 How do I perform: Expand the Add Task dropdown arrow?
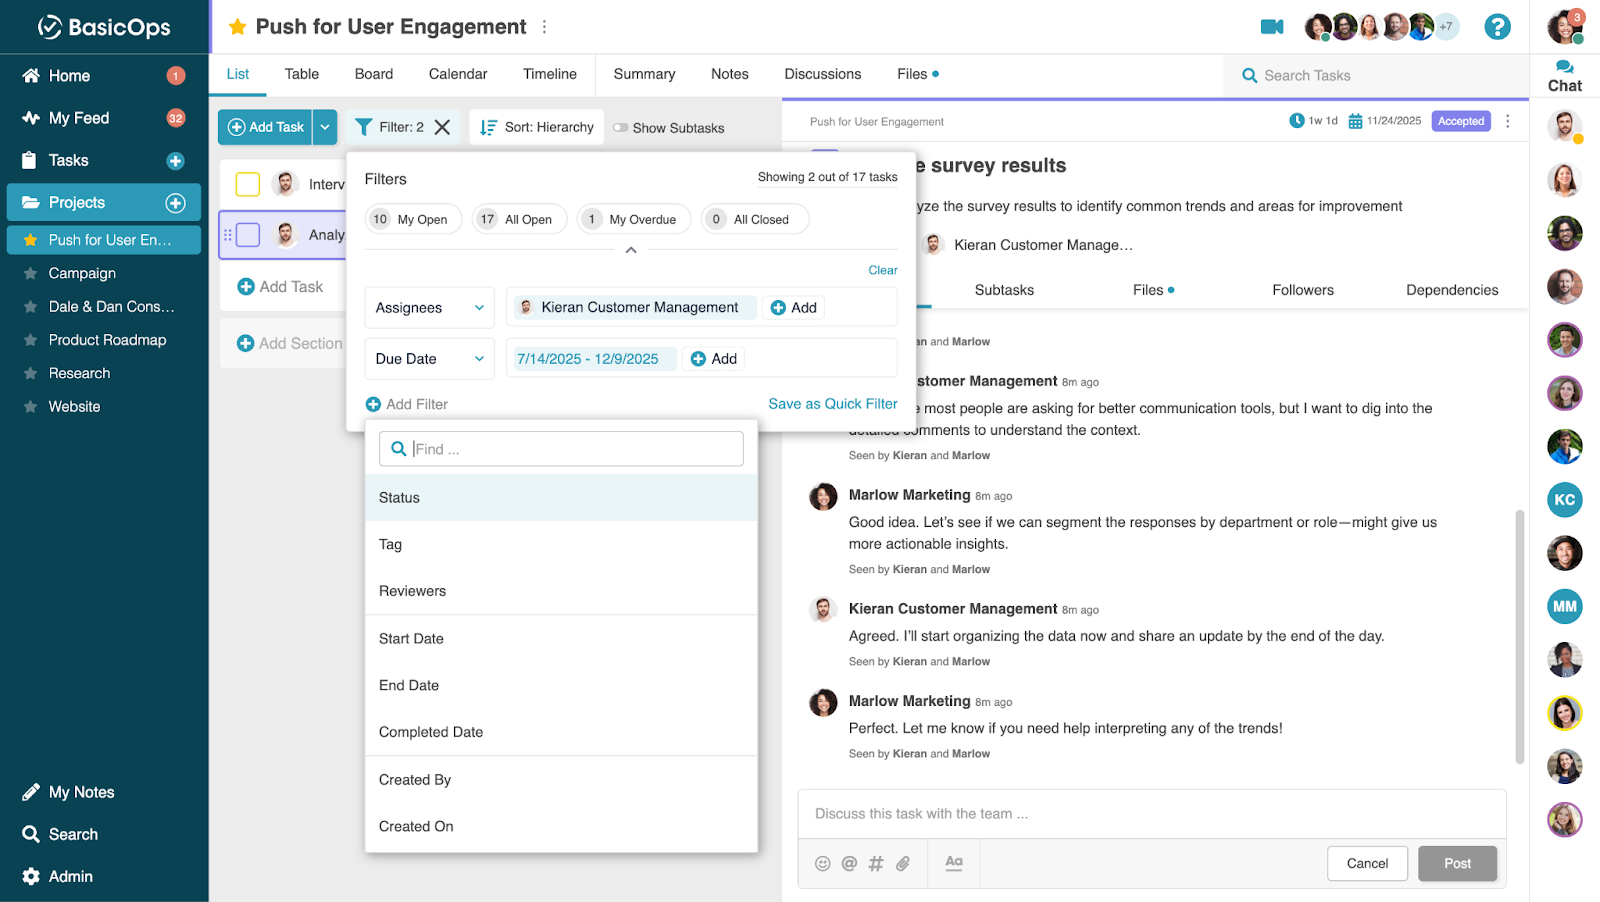point(325,127)
